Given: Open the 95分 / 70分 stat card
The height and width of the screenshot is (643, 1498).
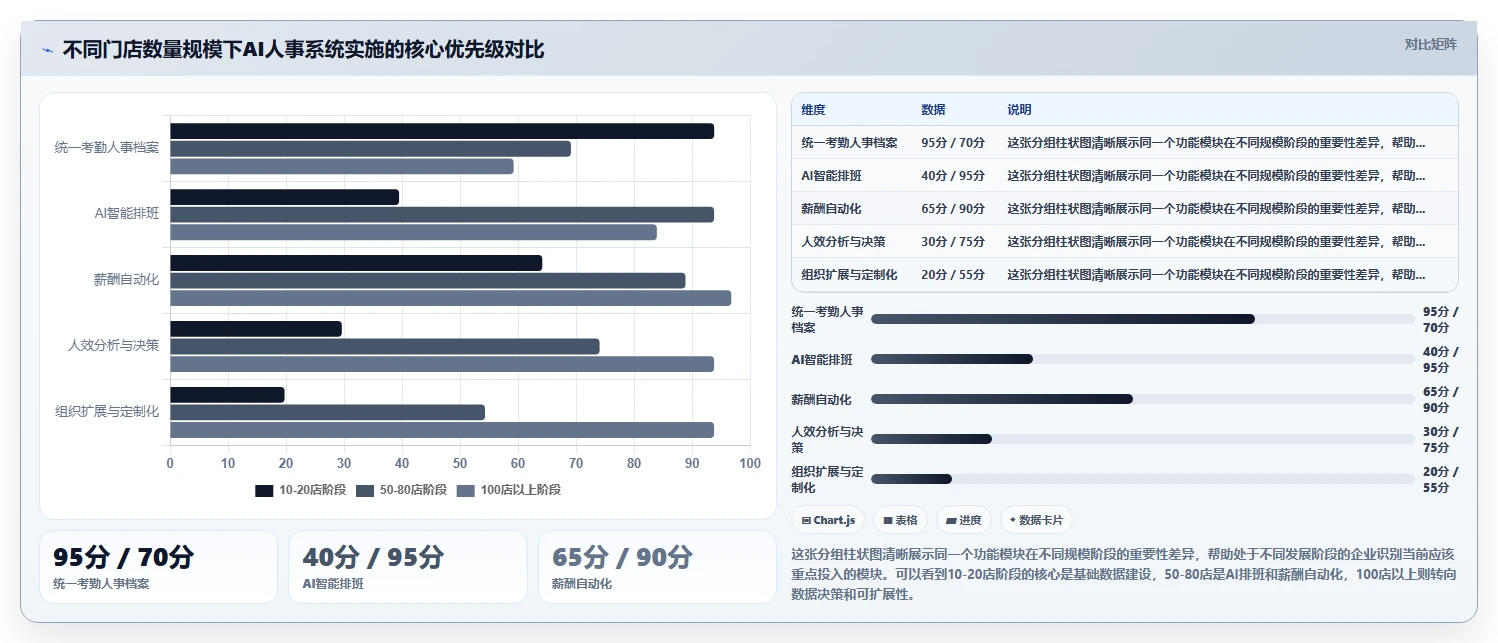Looking at the screenshot, I should tap(158, 567).
